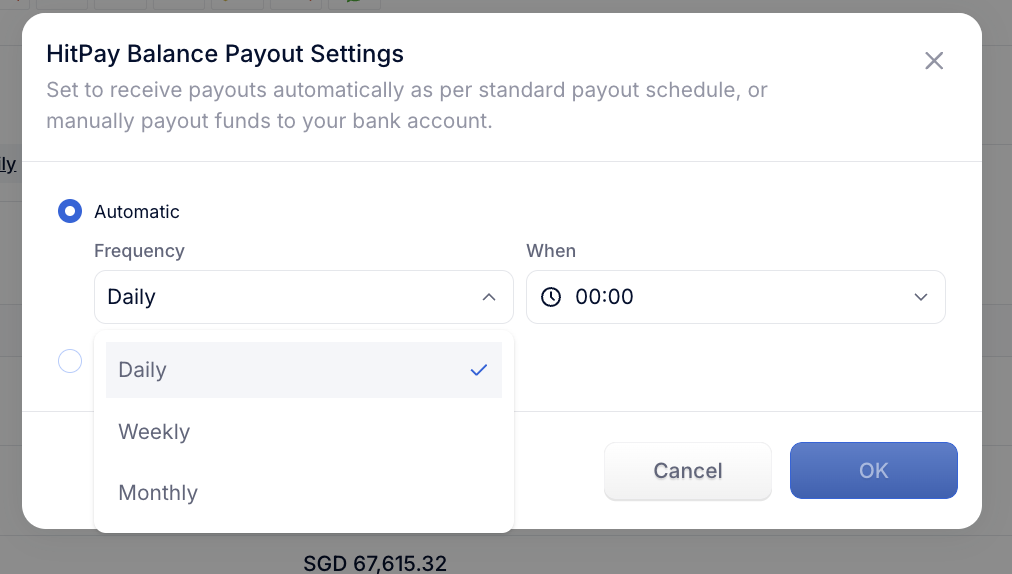
Task: Close the HitPay Balance Payout Settings dialog
Action: [933, 61]
